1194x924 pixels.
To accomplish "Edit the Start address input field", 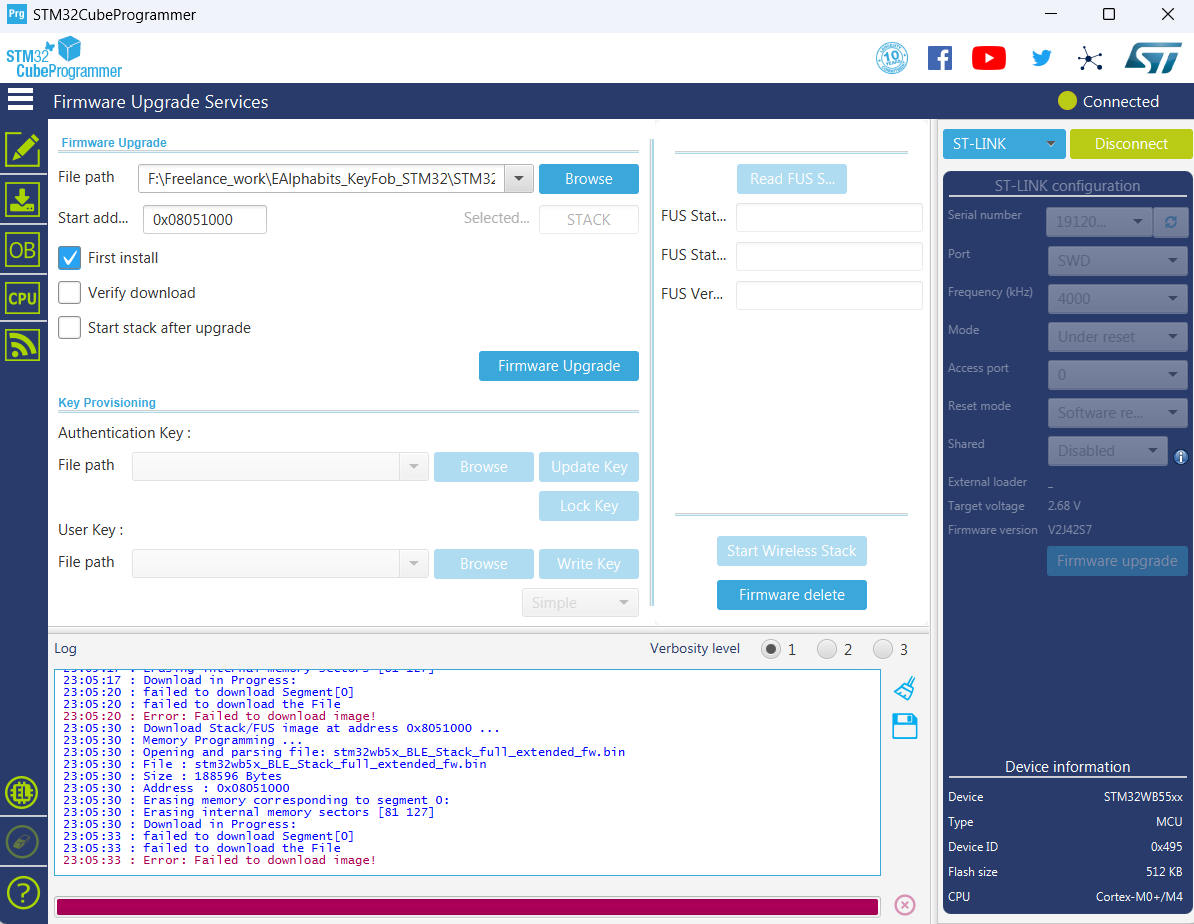I will click(x=204, y=218).
